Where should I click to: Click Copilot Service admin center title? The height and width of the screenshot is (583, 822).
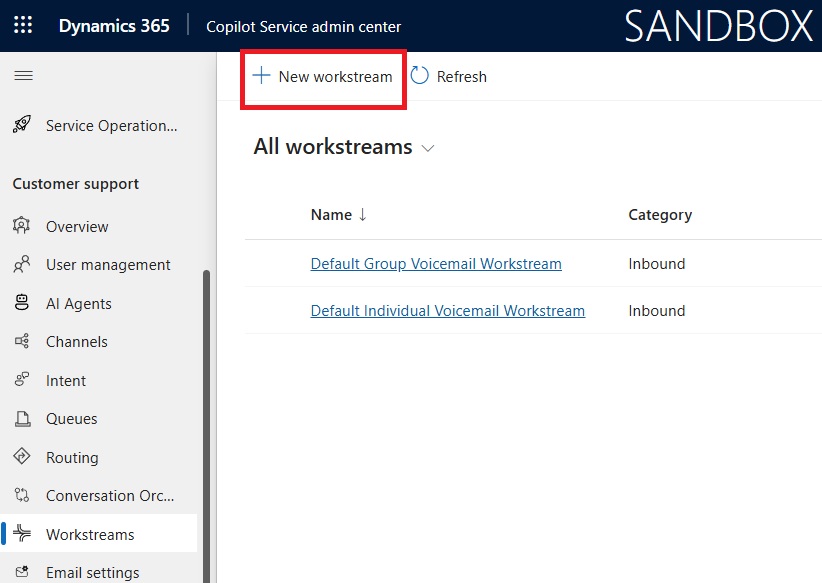303,27
